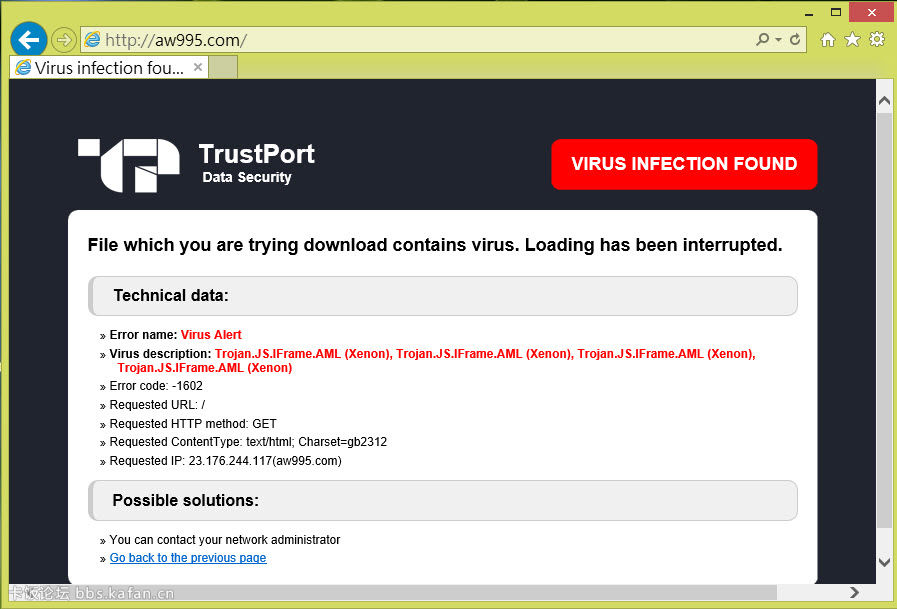Click the Internet Explorer icon beside the URL

pyautogui.click(x=93, y=40)
